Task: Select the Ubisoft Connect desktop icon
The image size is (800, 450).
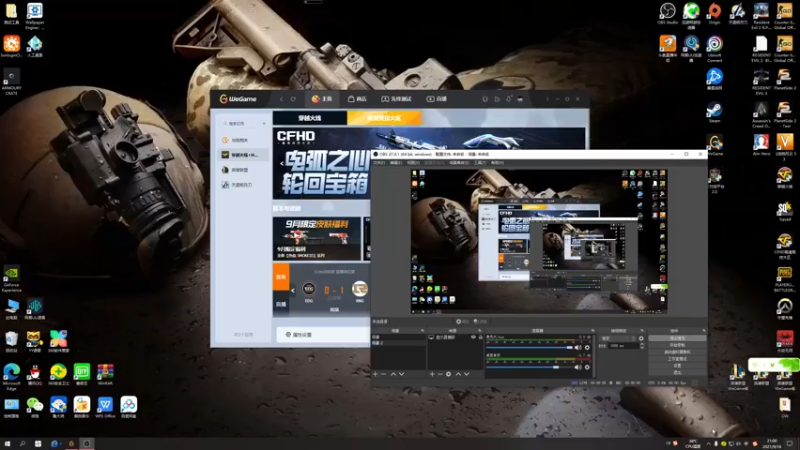Action: coord(714,48)
